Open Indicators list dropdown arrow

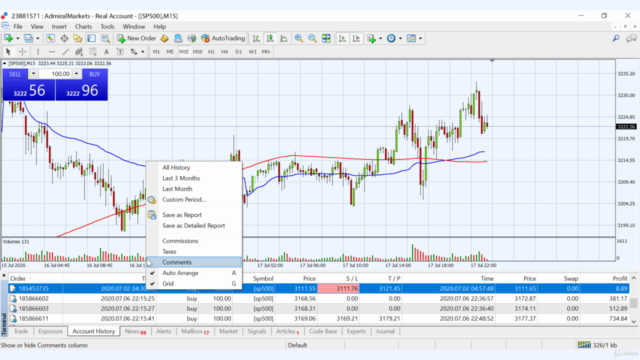(380, 38)
